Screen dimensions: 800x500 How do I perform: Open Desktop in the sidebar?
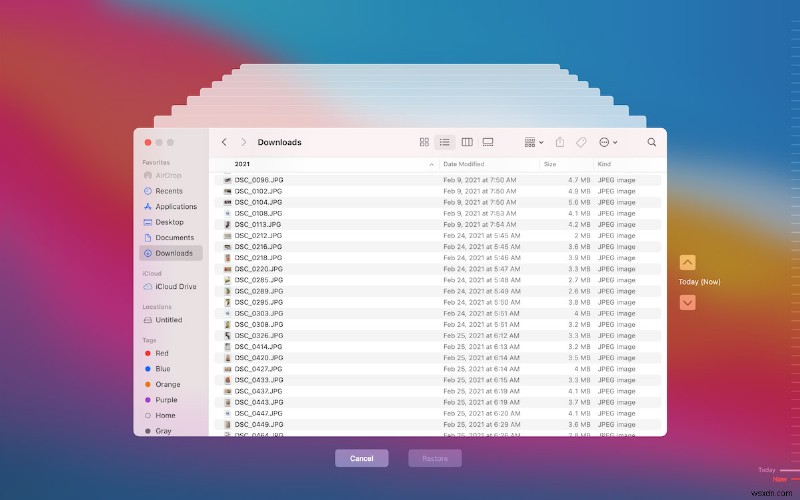click(x=171, y=222)
